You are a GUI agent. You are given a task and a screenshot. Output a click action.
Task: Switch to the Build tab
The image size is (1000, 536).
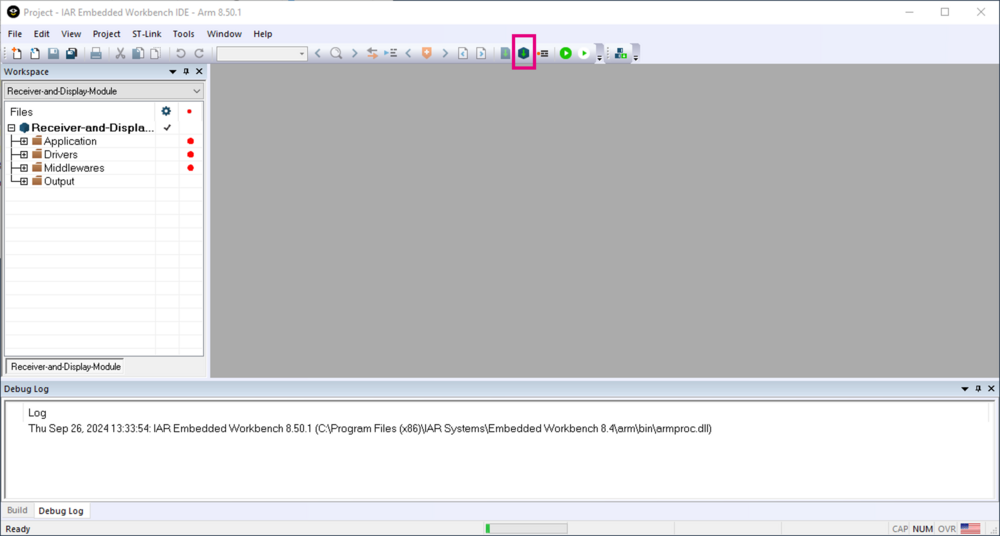coord(17,510)
